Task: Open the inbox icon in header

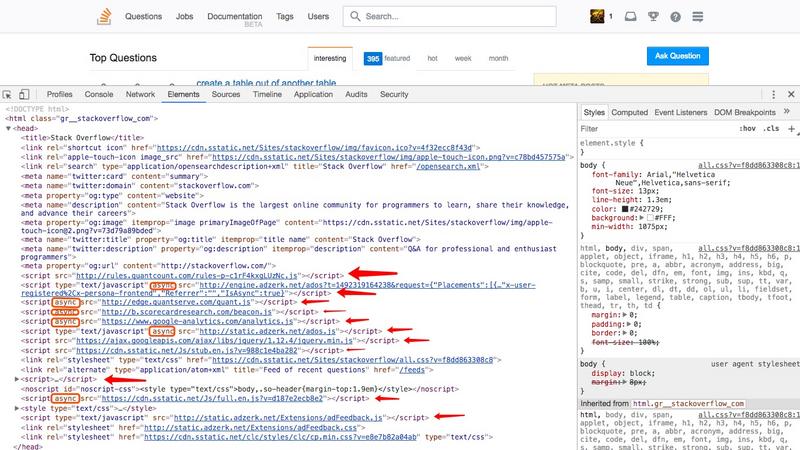Action: (631, 16)
